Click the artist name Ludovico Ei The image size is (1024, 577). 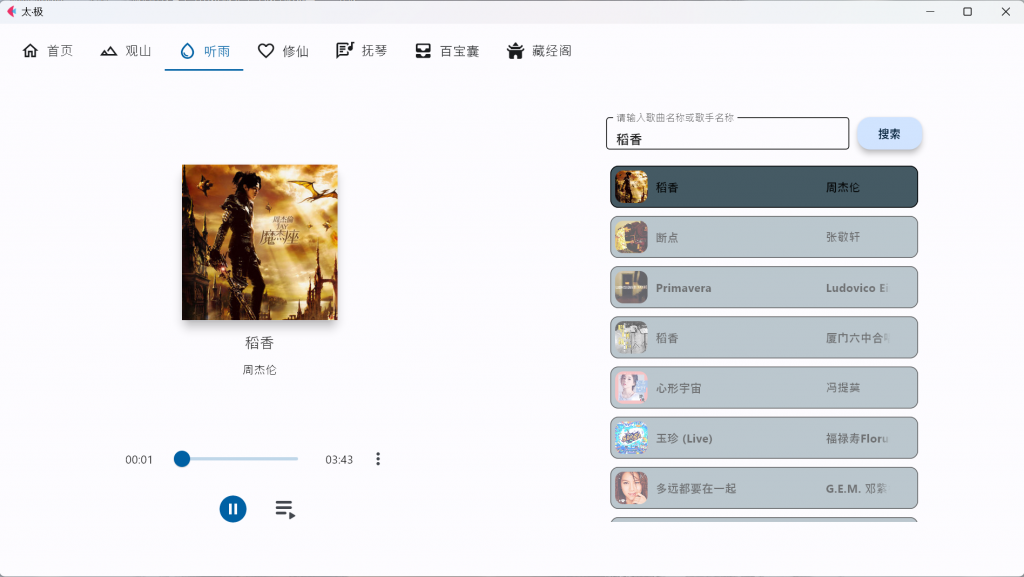(x=857, y=288)
